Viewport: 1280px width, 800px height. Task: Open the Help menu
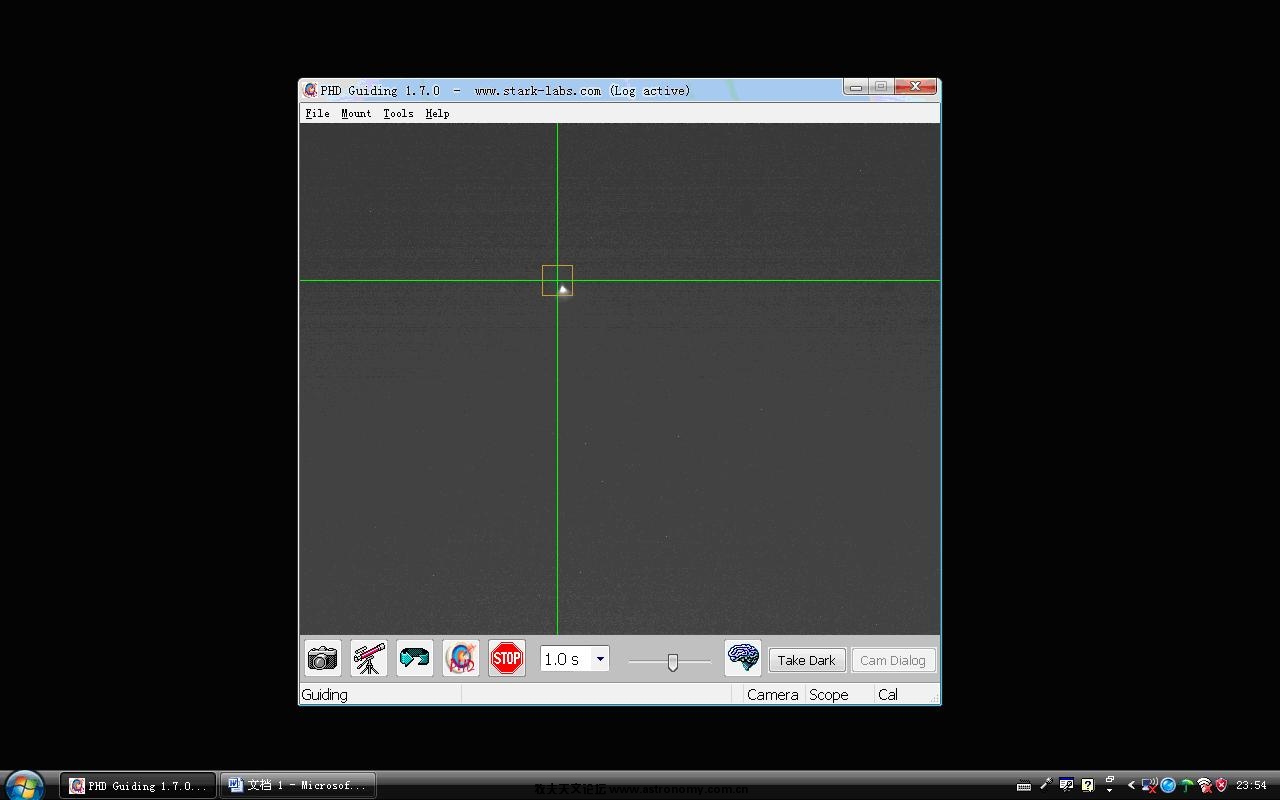[437, 113]
